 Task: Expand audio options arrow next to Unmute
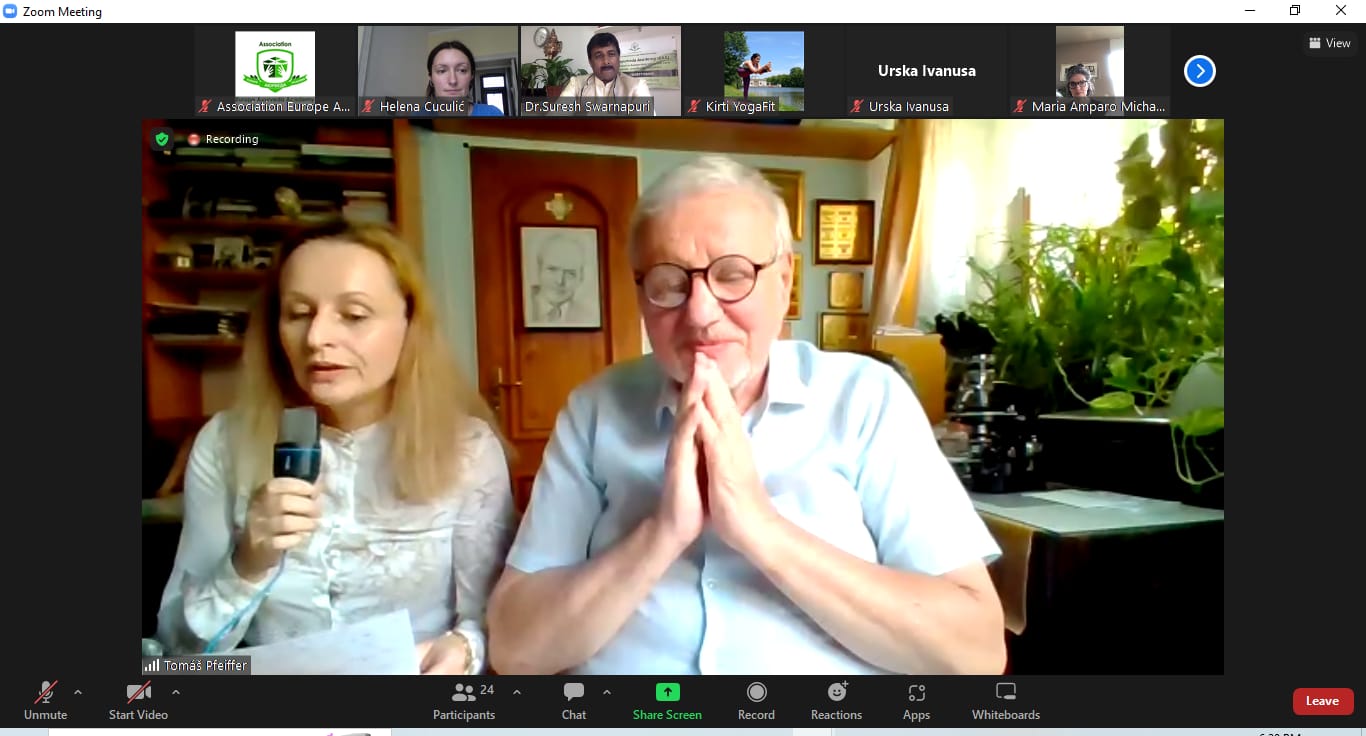78,692
